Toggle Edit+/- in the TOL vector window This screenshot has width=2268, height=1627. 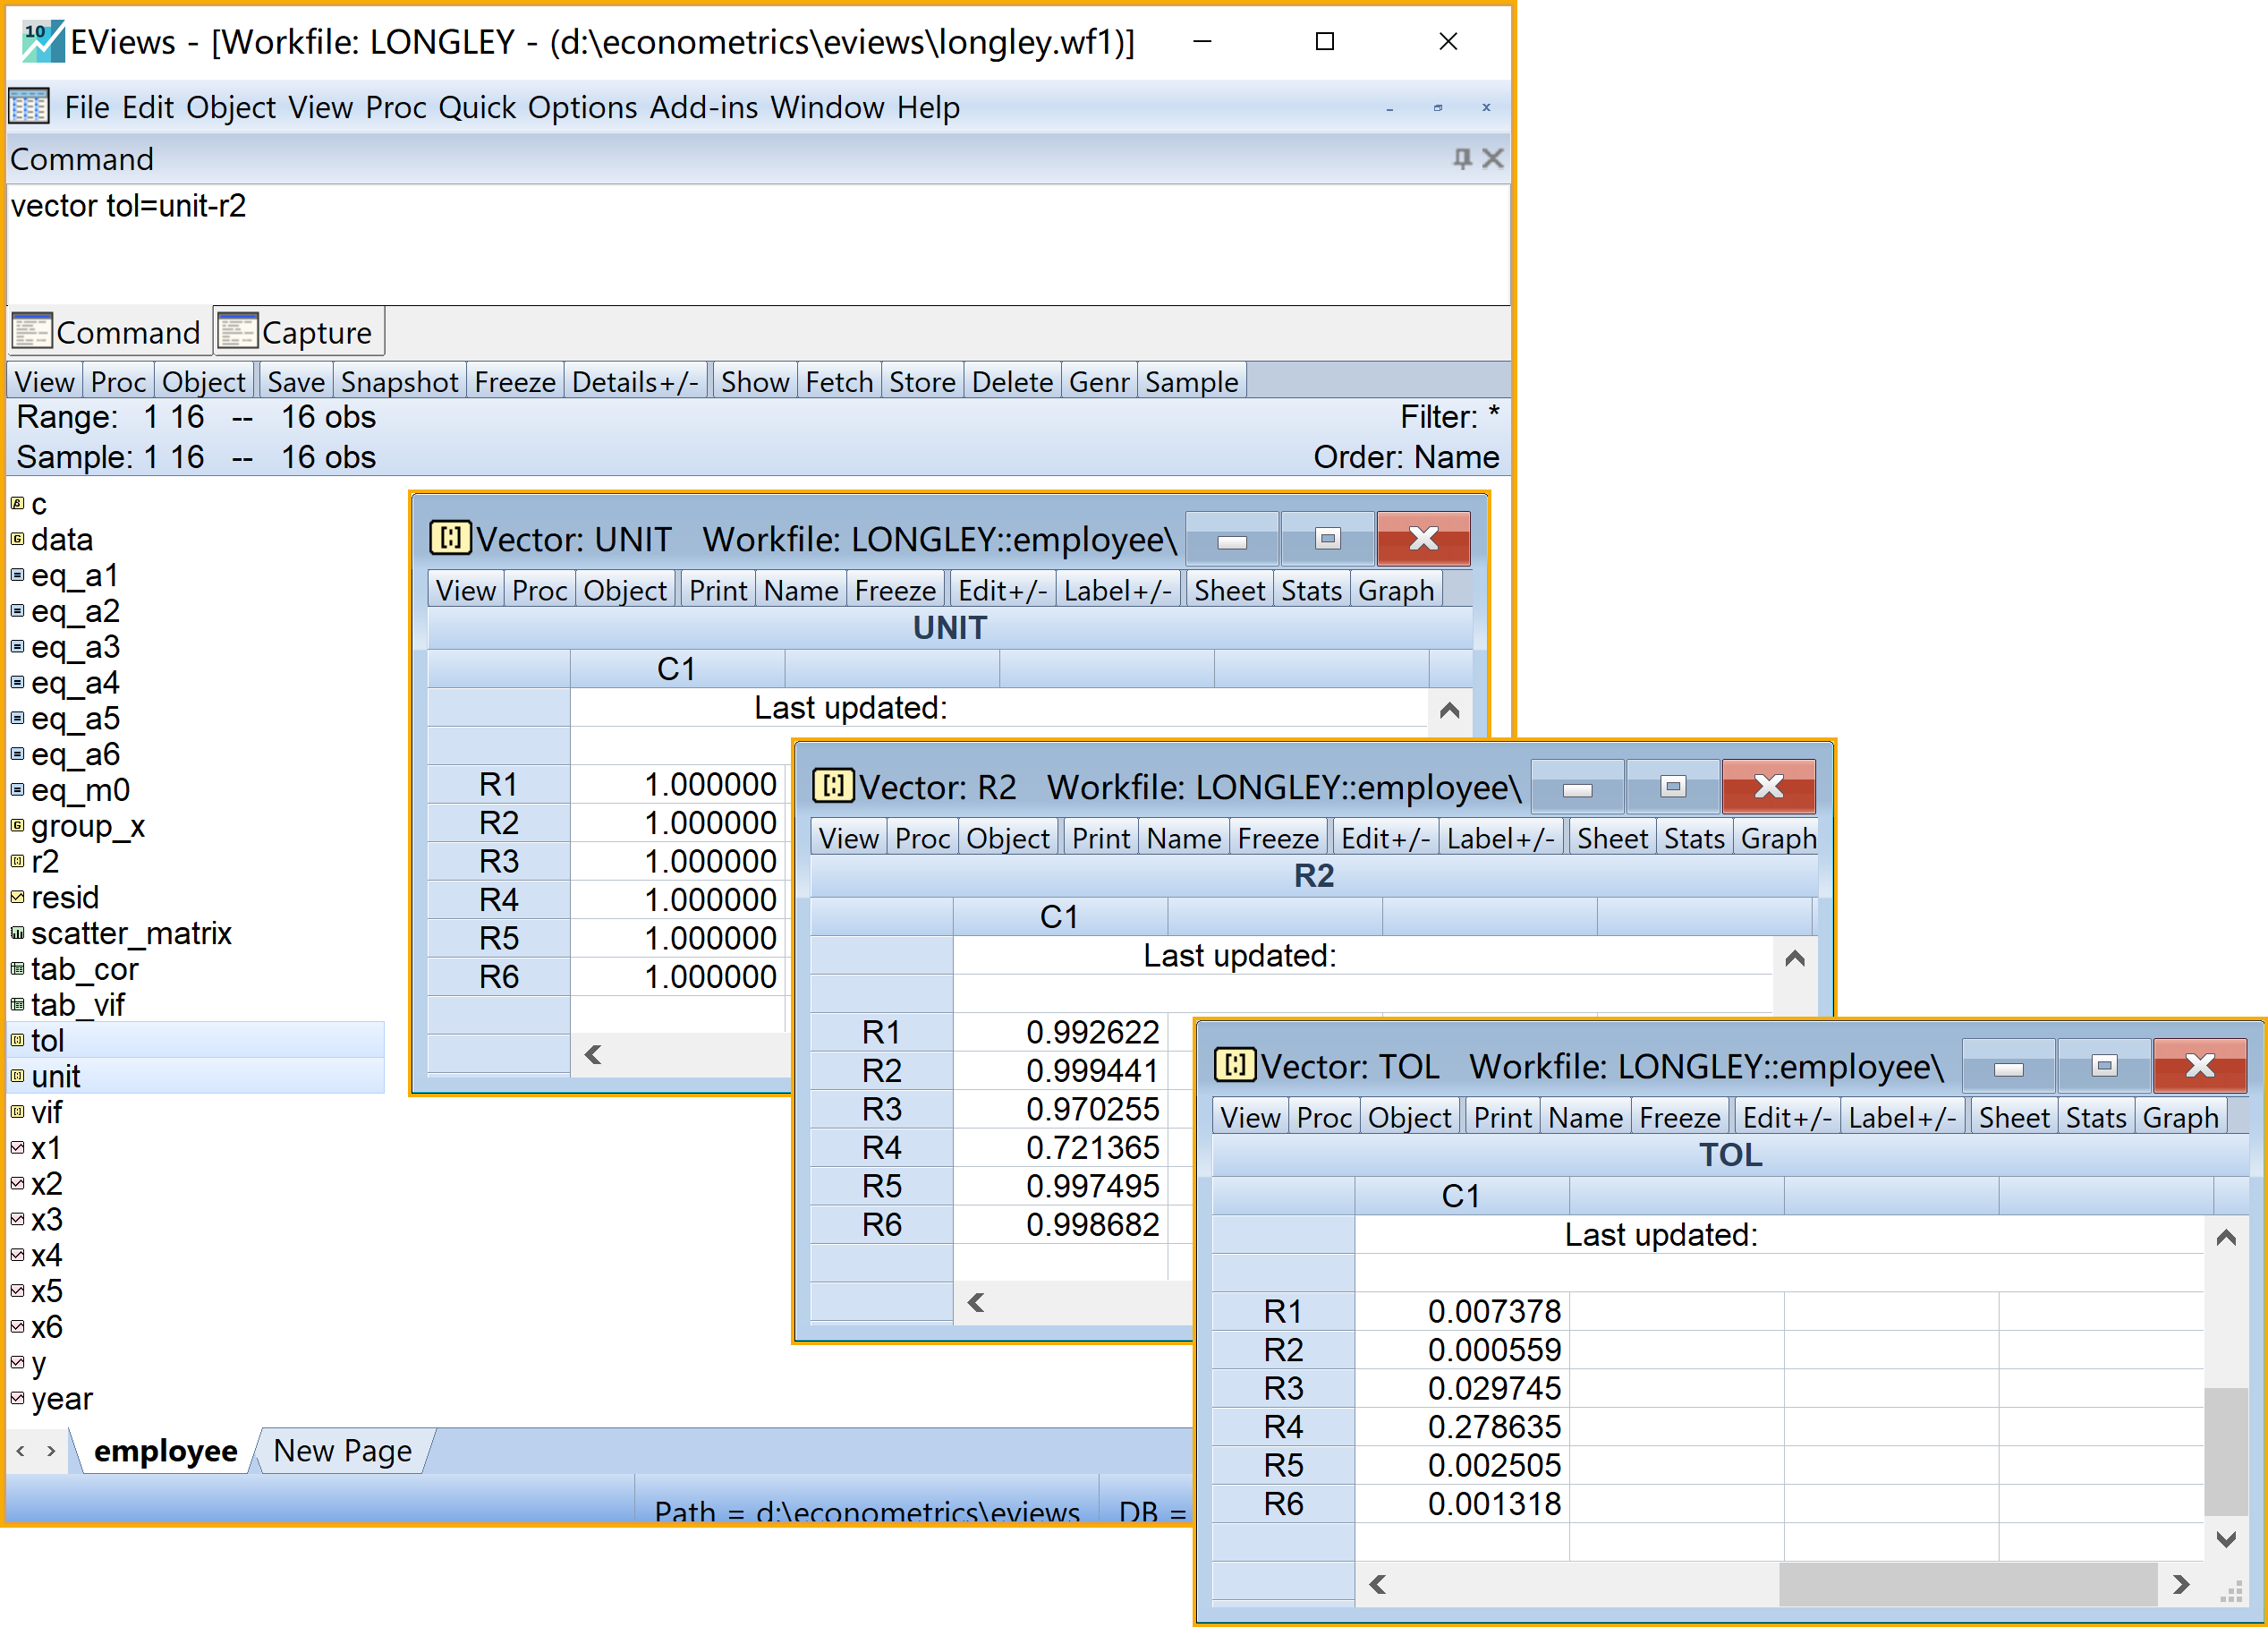coord(1786,1117)
